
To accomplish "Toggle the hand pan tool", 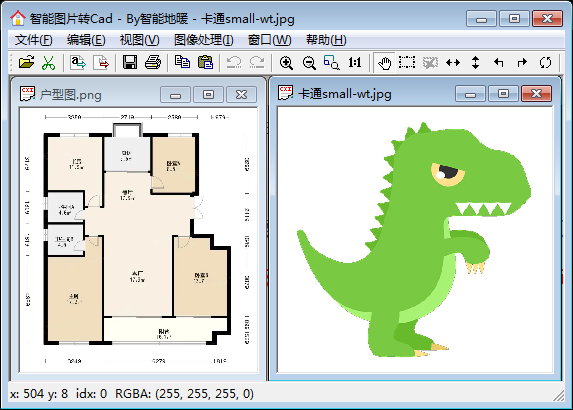I will click(384, 62).
